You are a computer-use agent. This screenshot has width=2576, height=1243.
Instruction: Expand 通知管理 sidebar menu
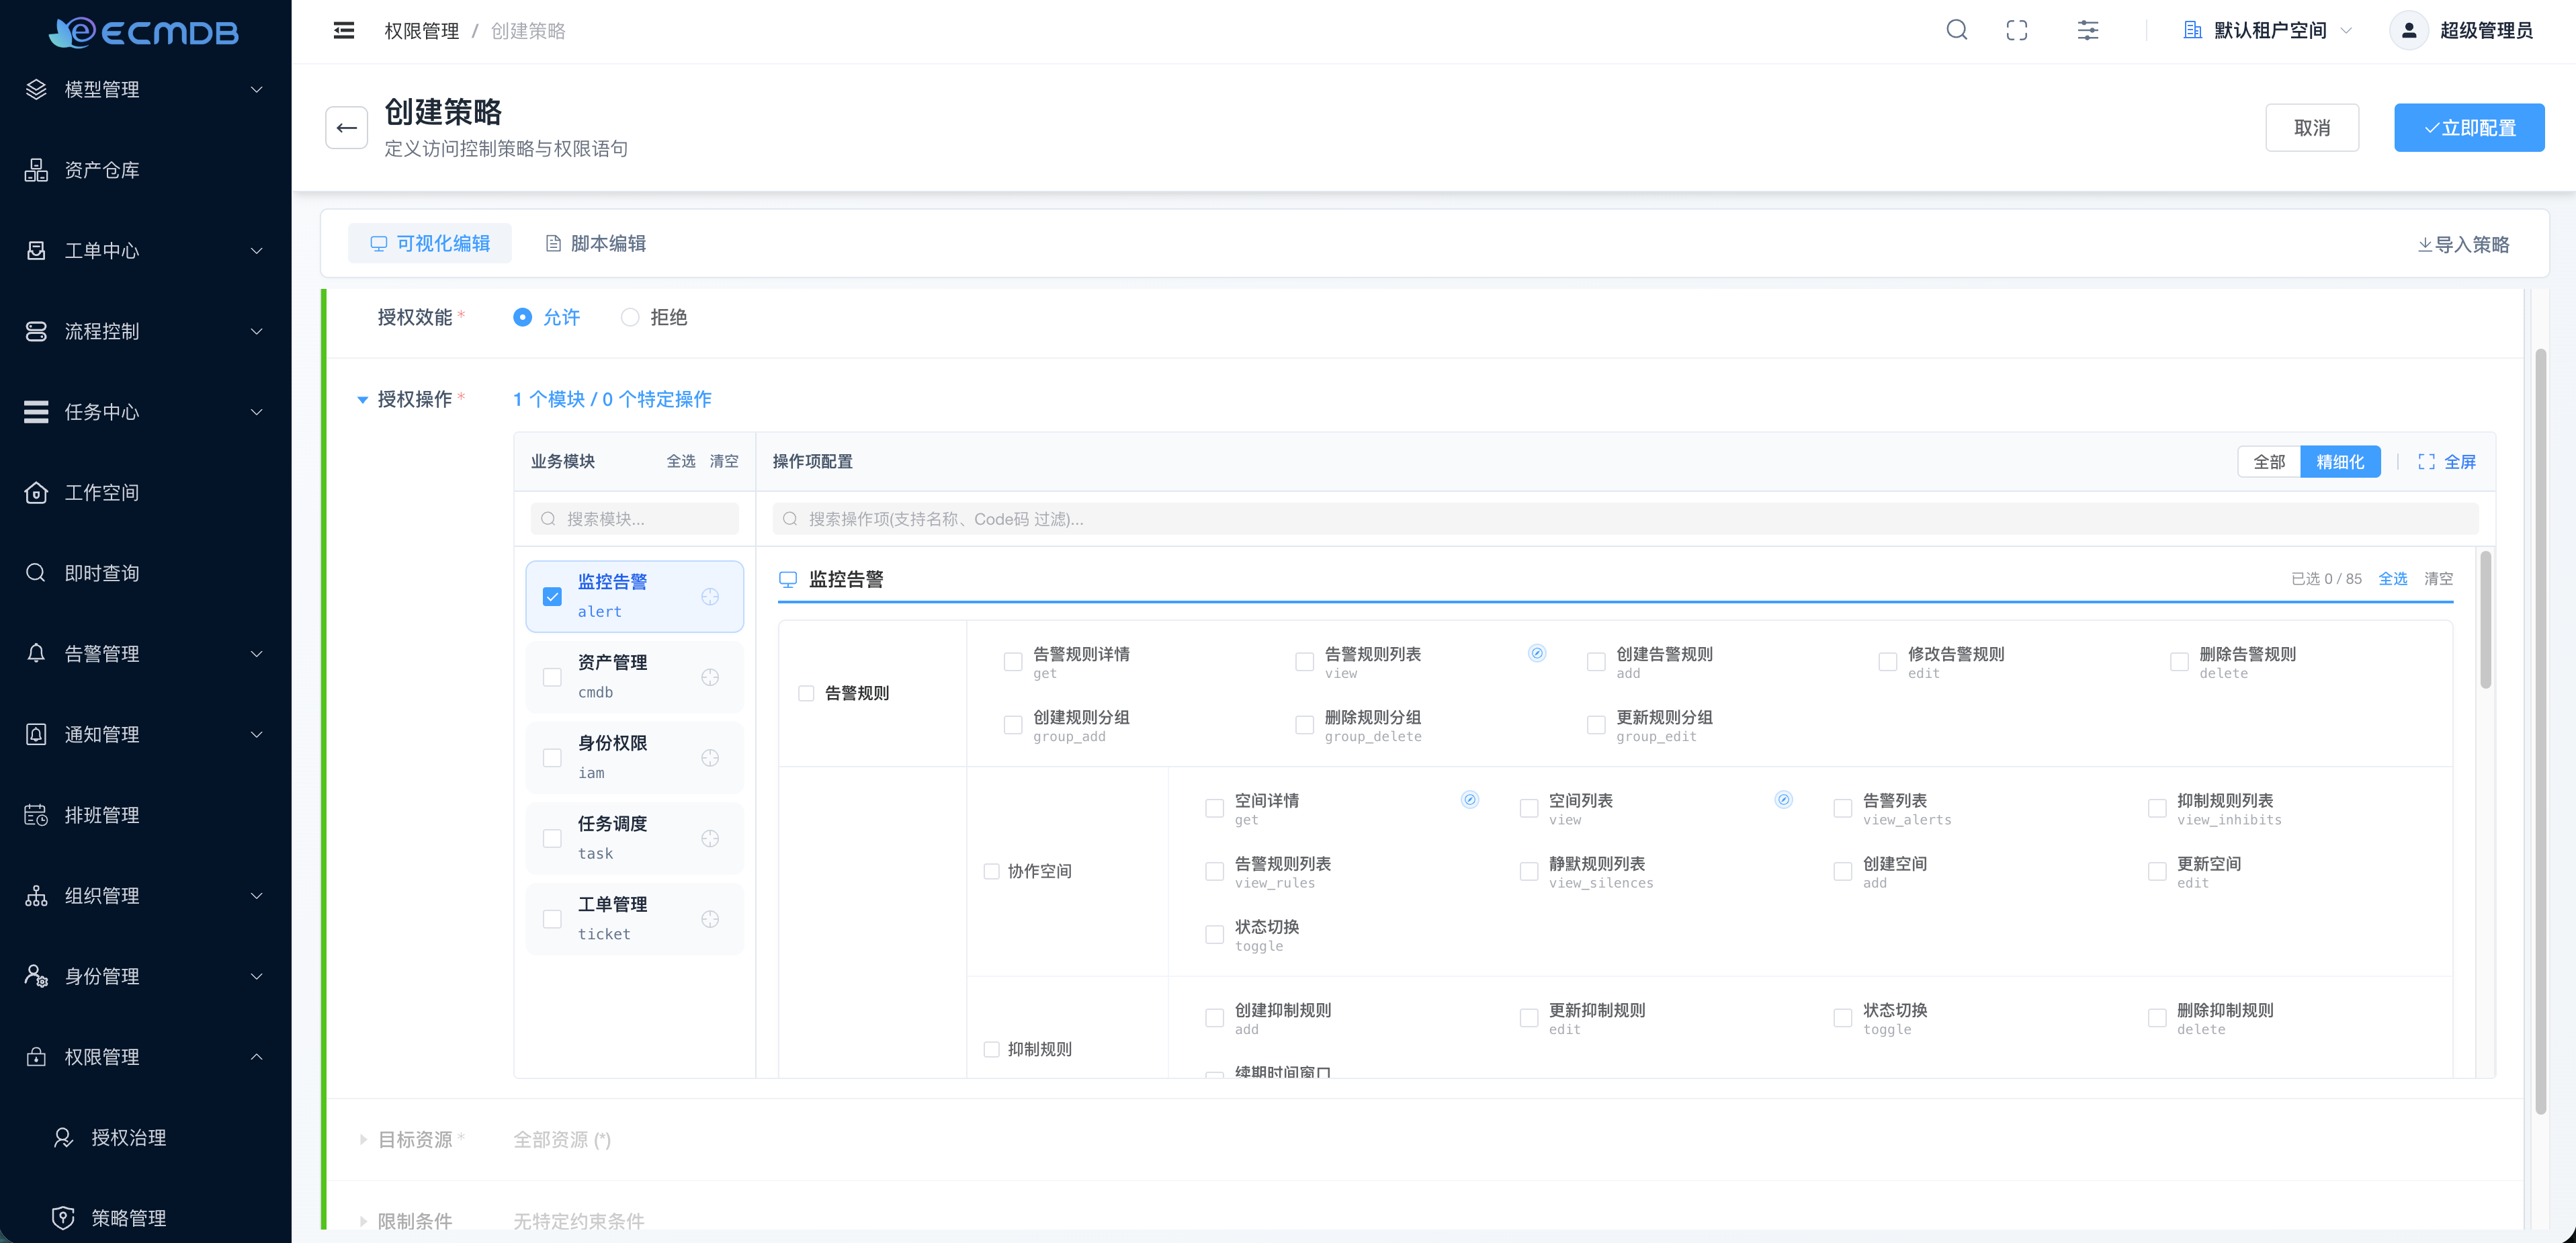click(146, 735)
